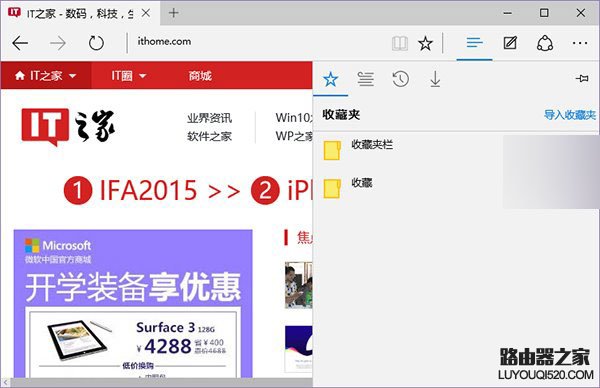Viewport: 600px width, 388px height.
Task: Pin the Hub pane open
Action: pos(582,78)
